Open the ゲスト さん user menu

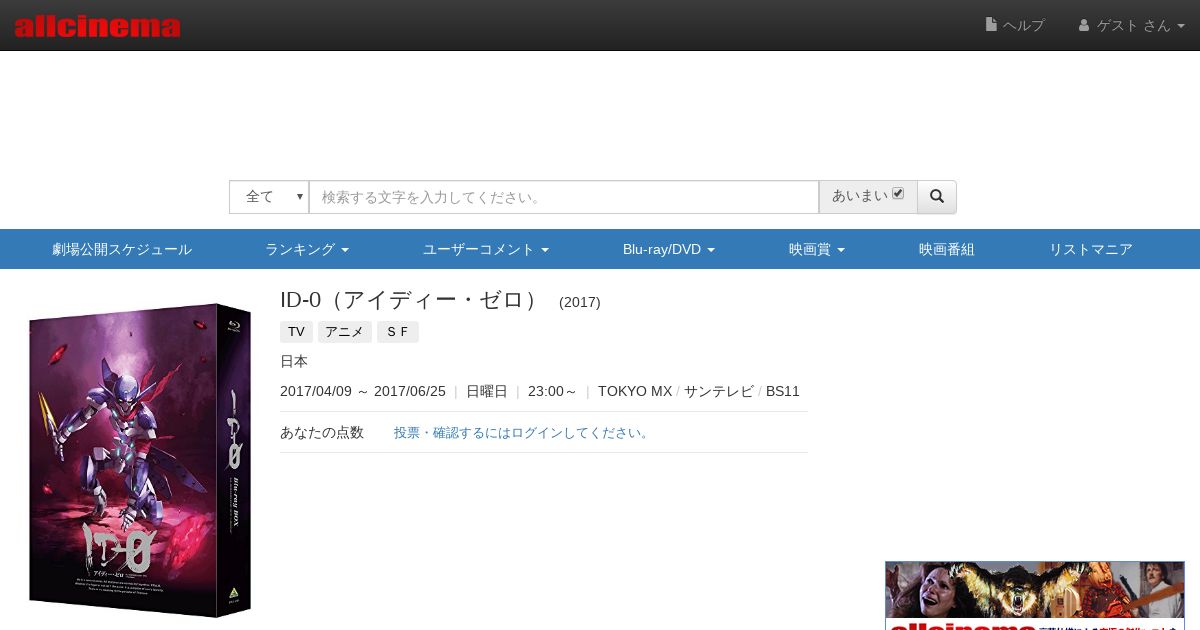(1131, 25)
